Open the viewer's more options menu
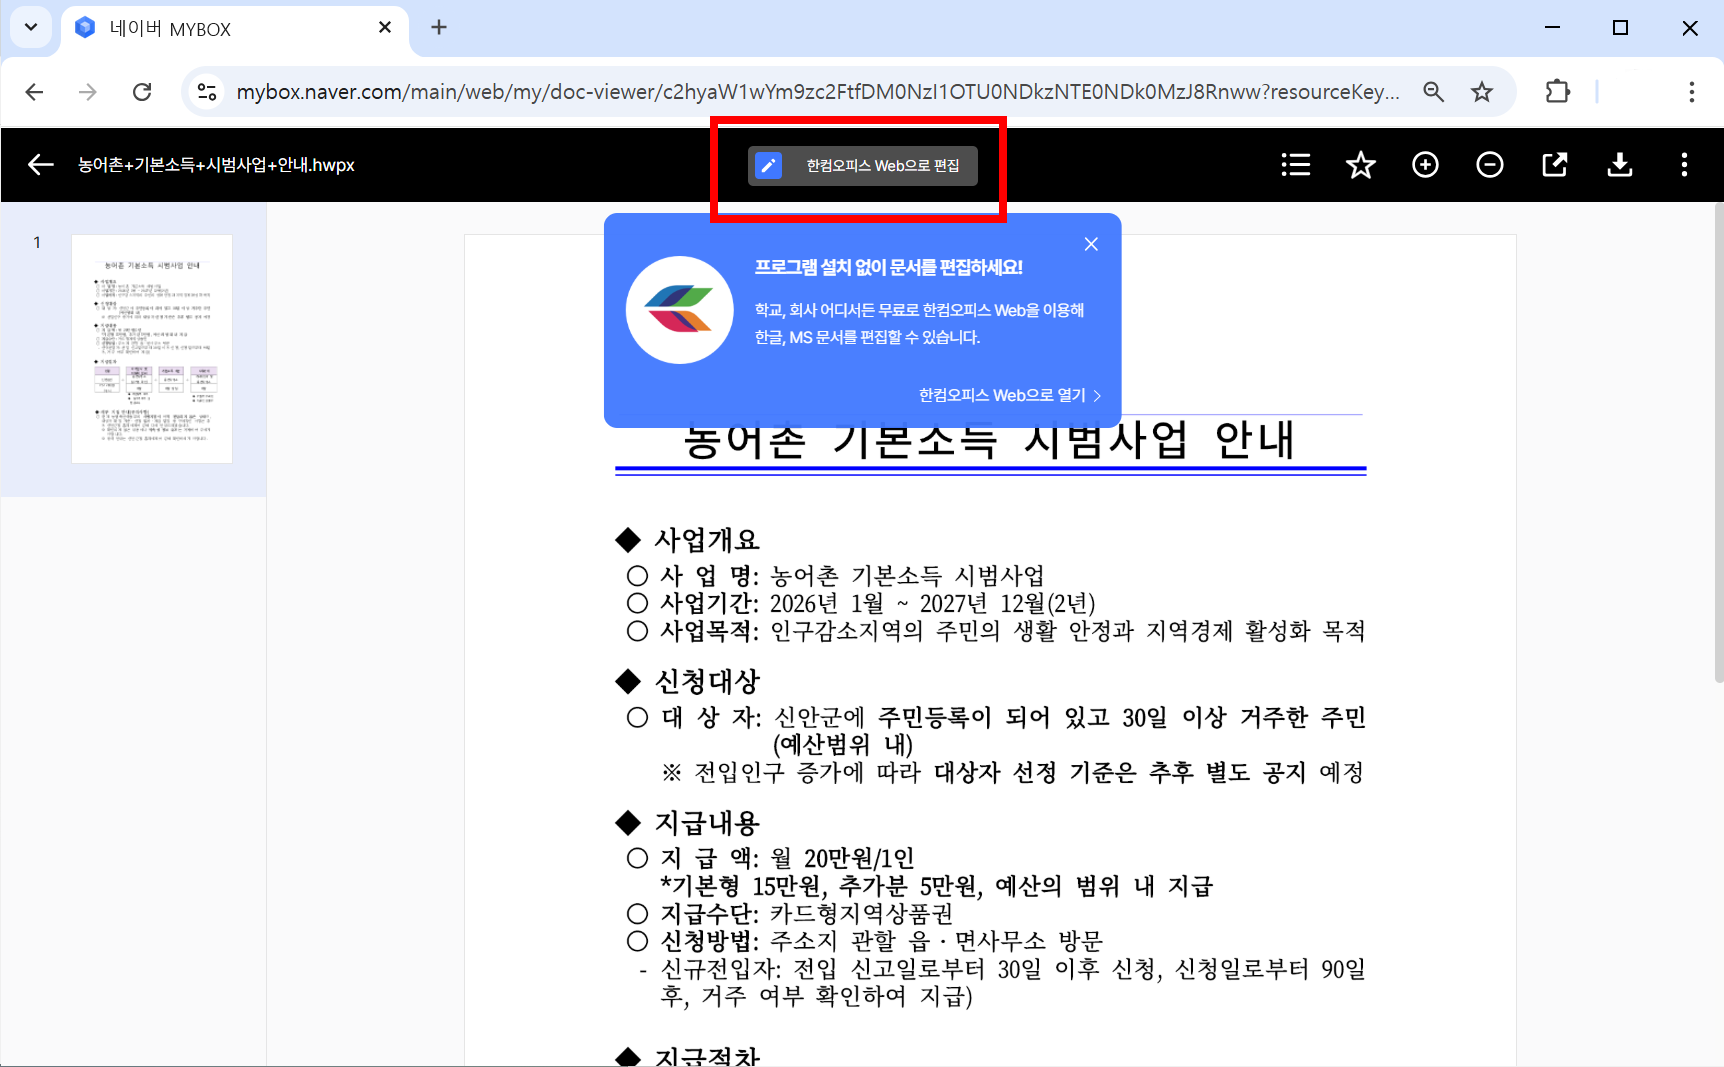This screenshot has width=1724, height=1067. 1685,164
